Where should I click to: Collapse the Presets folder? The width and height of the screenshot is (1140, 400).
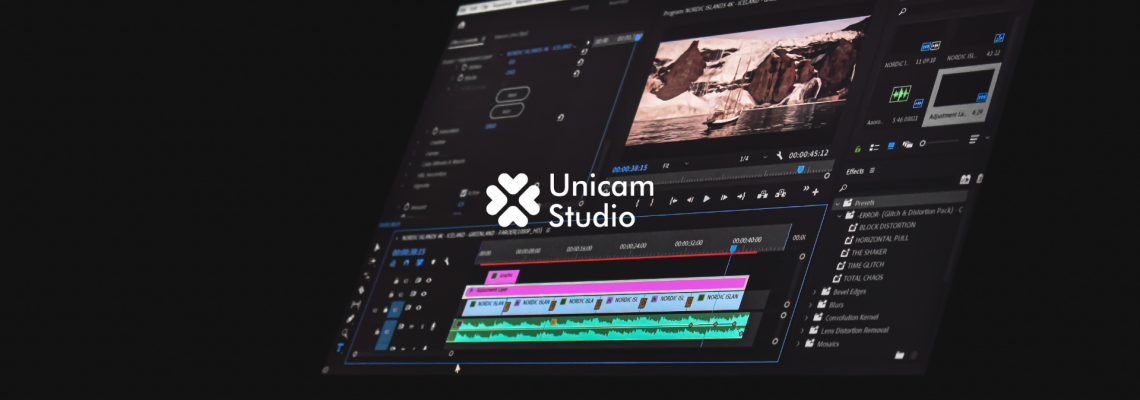coord(837,203)
